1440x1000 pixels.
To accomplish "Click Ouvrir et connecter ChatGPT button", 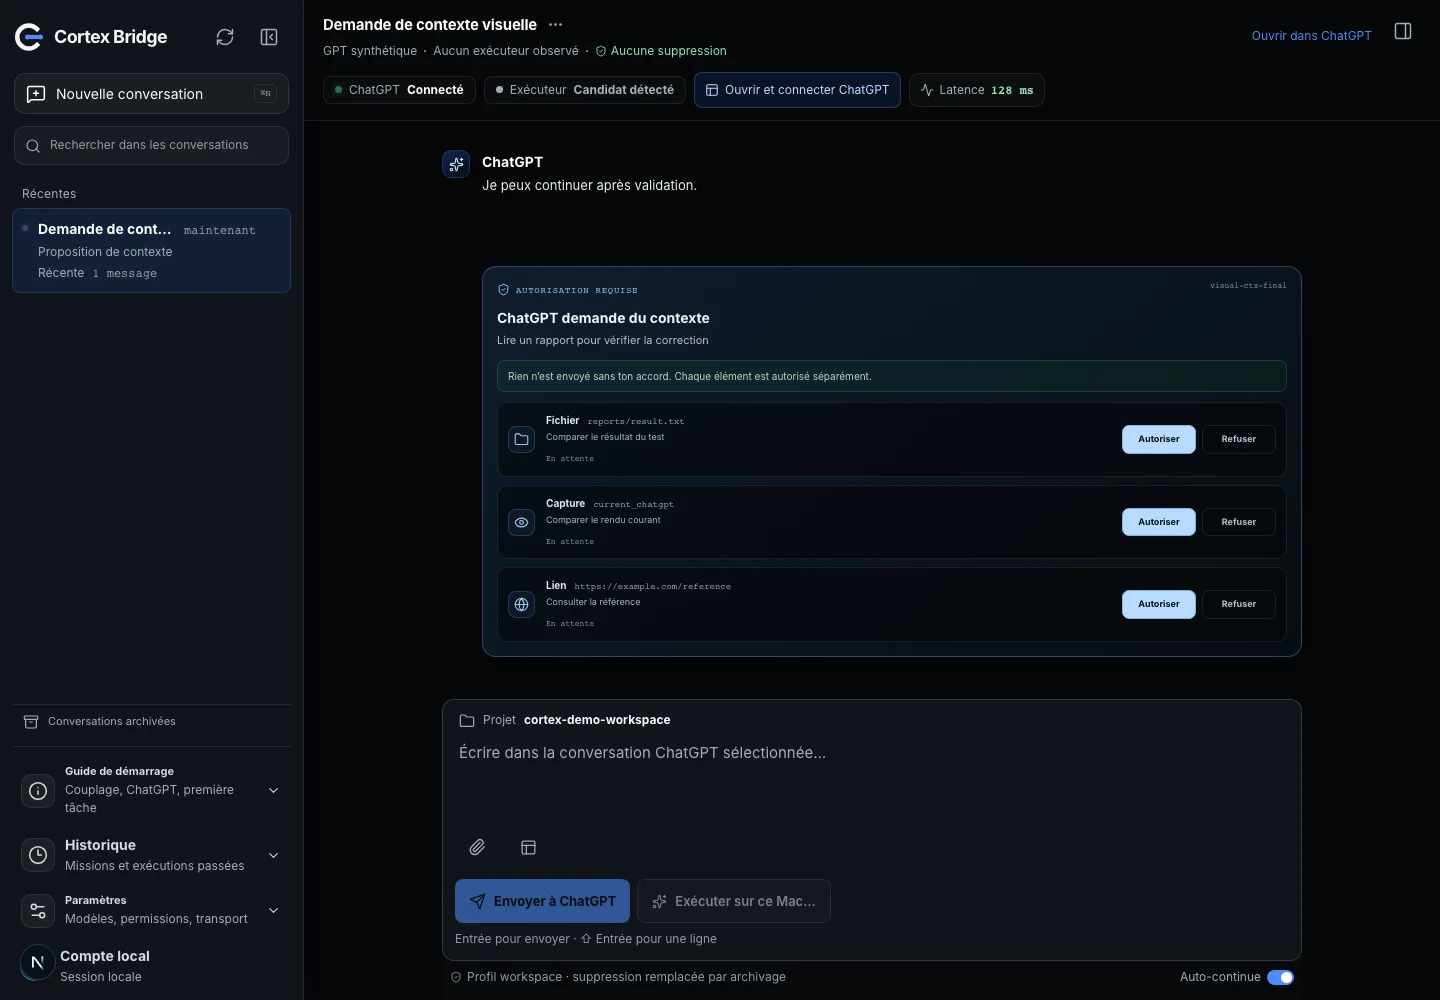I will pyautogui.click(x=797, y=90).
